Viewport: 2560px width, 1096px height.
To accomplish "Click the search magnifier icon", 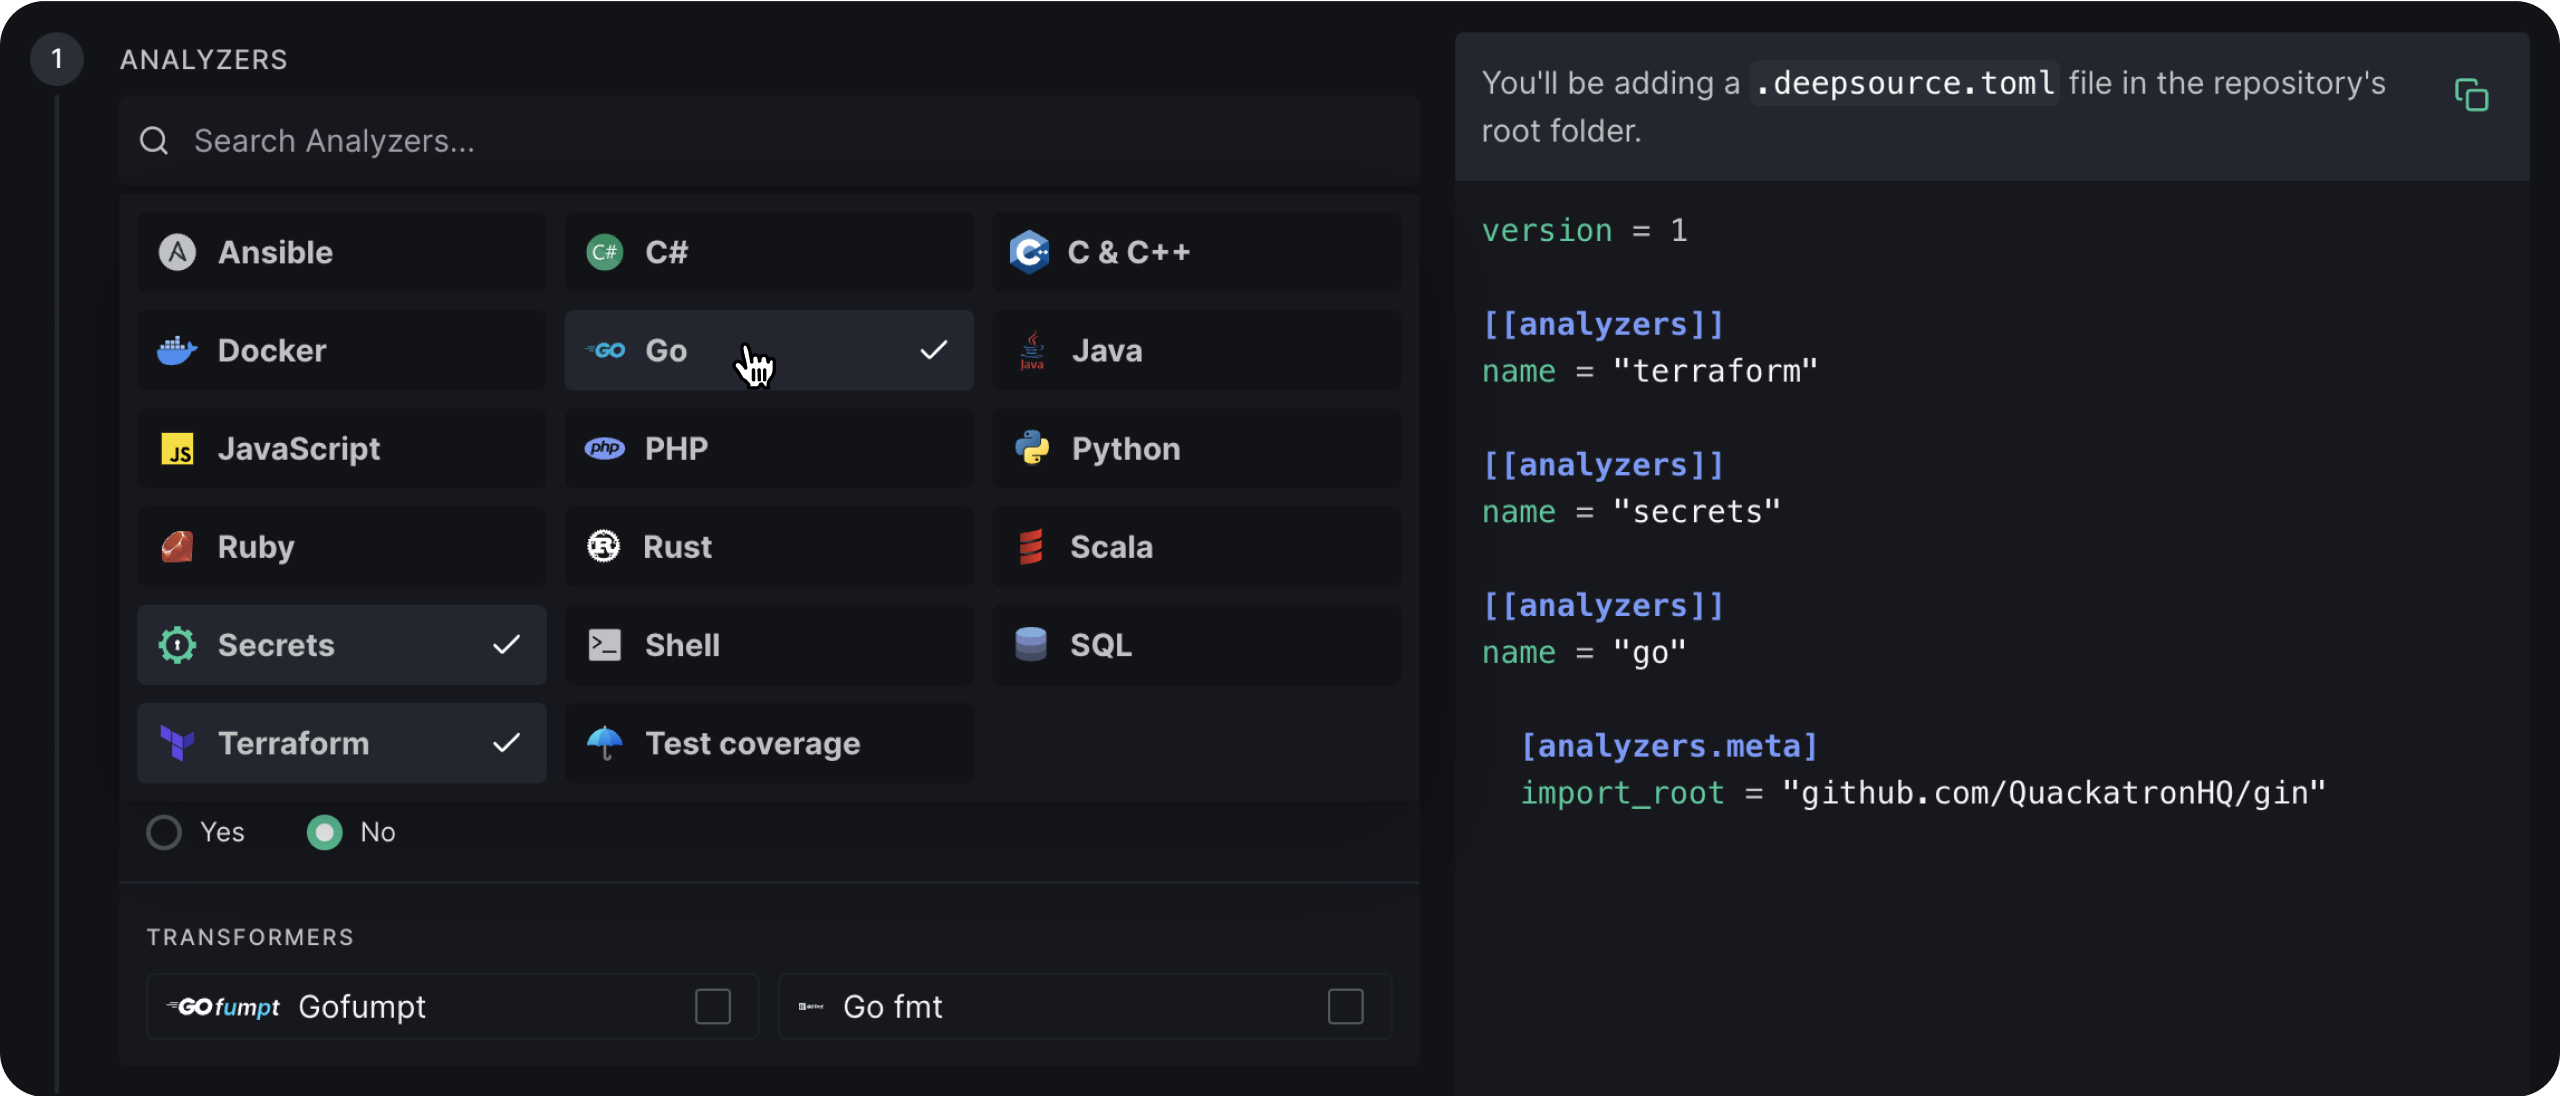I will coord(154,141).
